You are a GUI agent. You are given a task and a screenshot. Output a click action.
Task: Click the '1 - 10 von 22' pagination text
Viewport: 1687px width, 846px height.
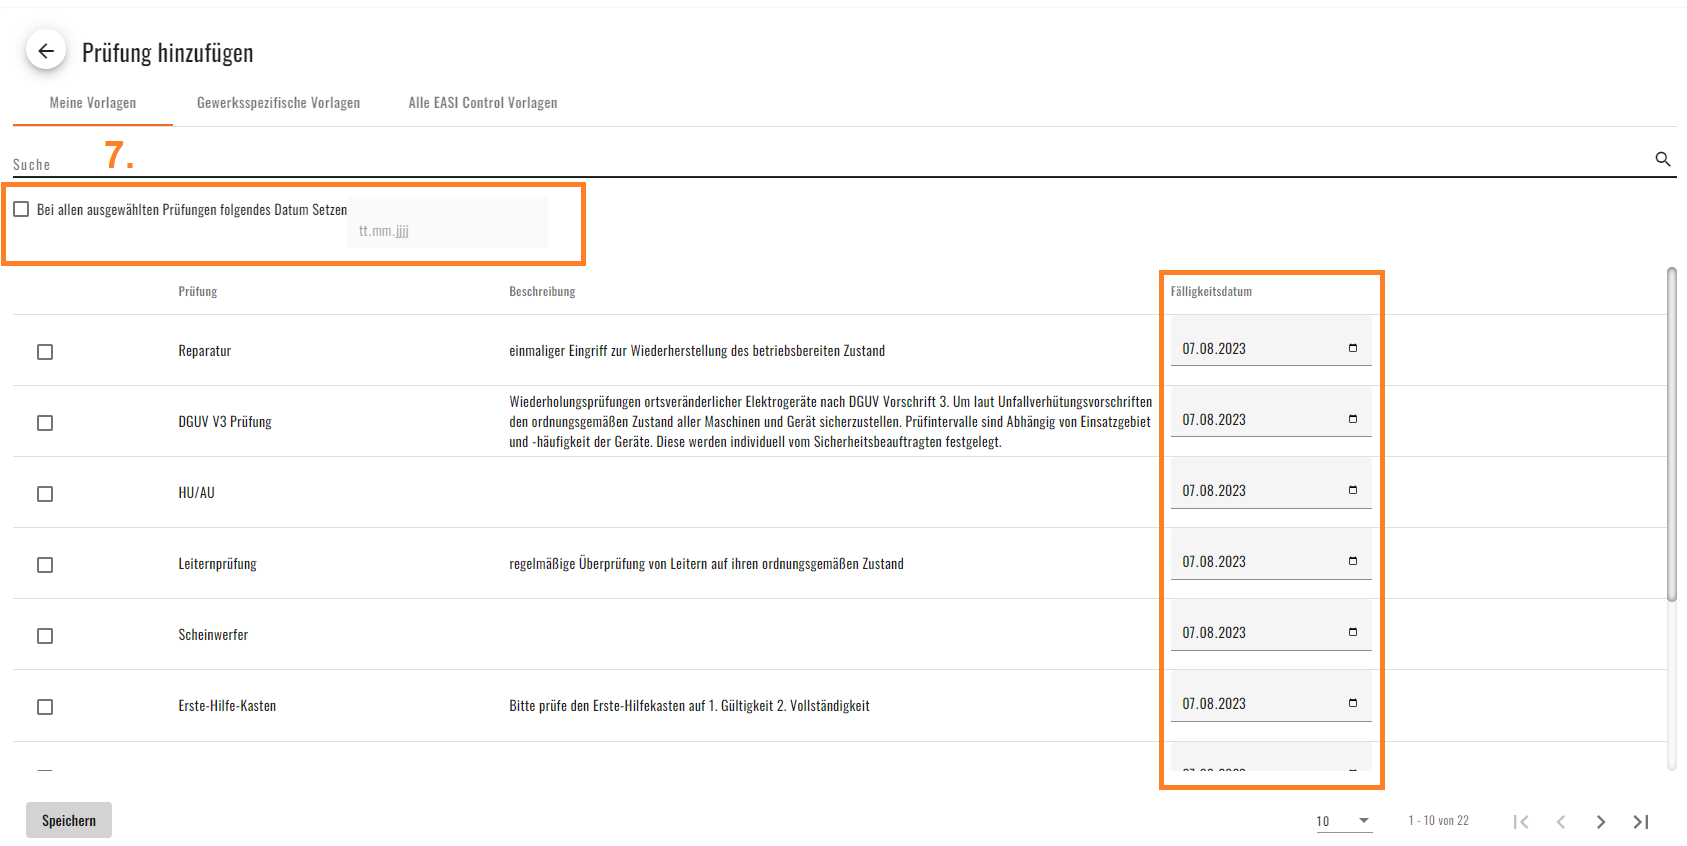click(1438, 821)
